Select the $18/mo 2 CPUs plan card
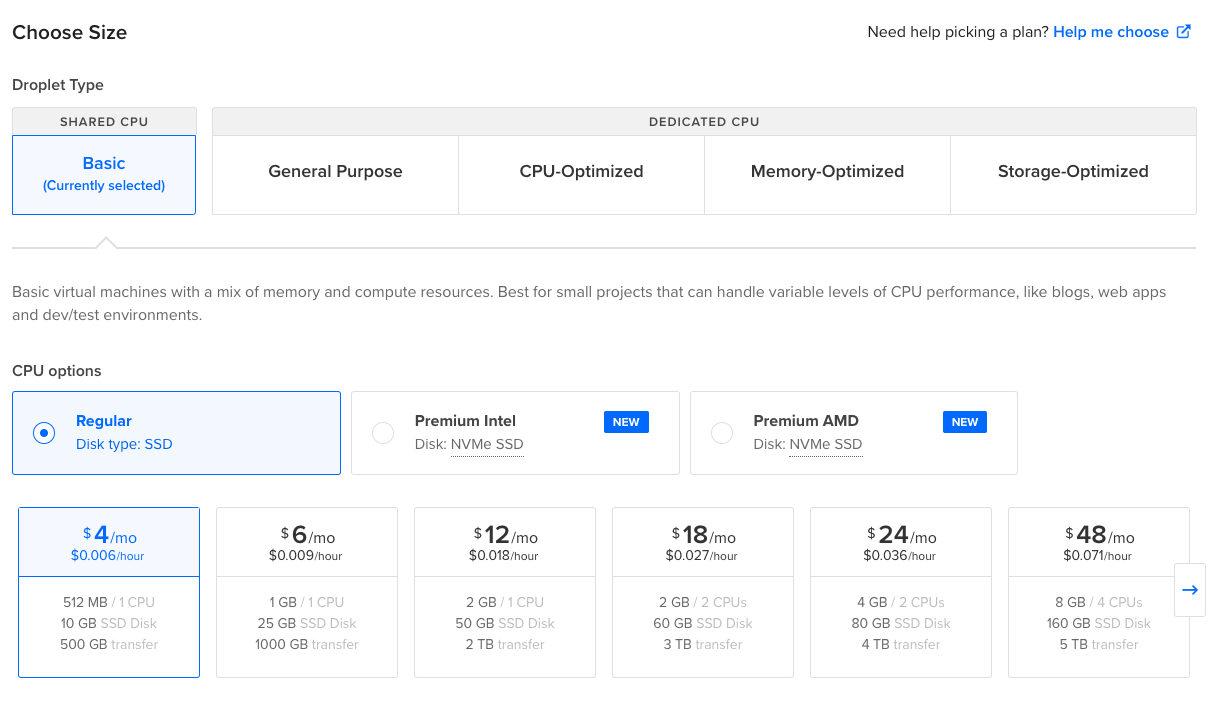The width and height of the screenshot is (1214, 706). click(x=703, y=592)
